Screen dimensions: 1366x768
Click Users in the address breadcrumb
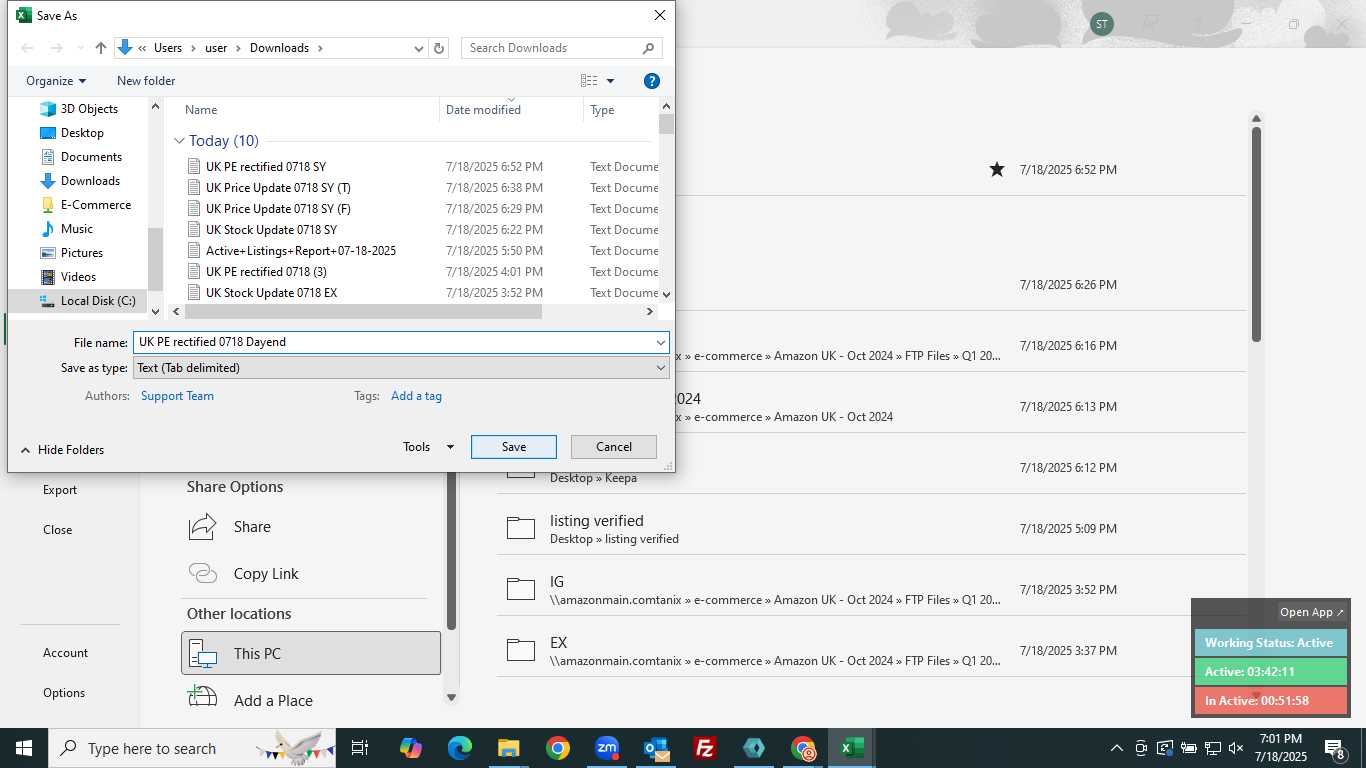click(x=168, y=48)
